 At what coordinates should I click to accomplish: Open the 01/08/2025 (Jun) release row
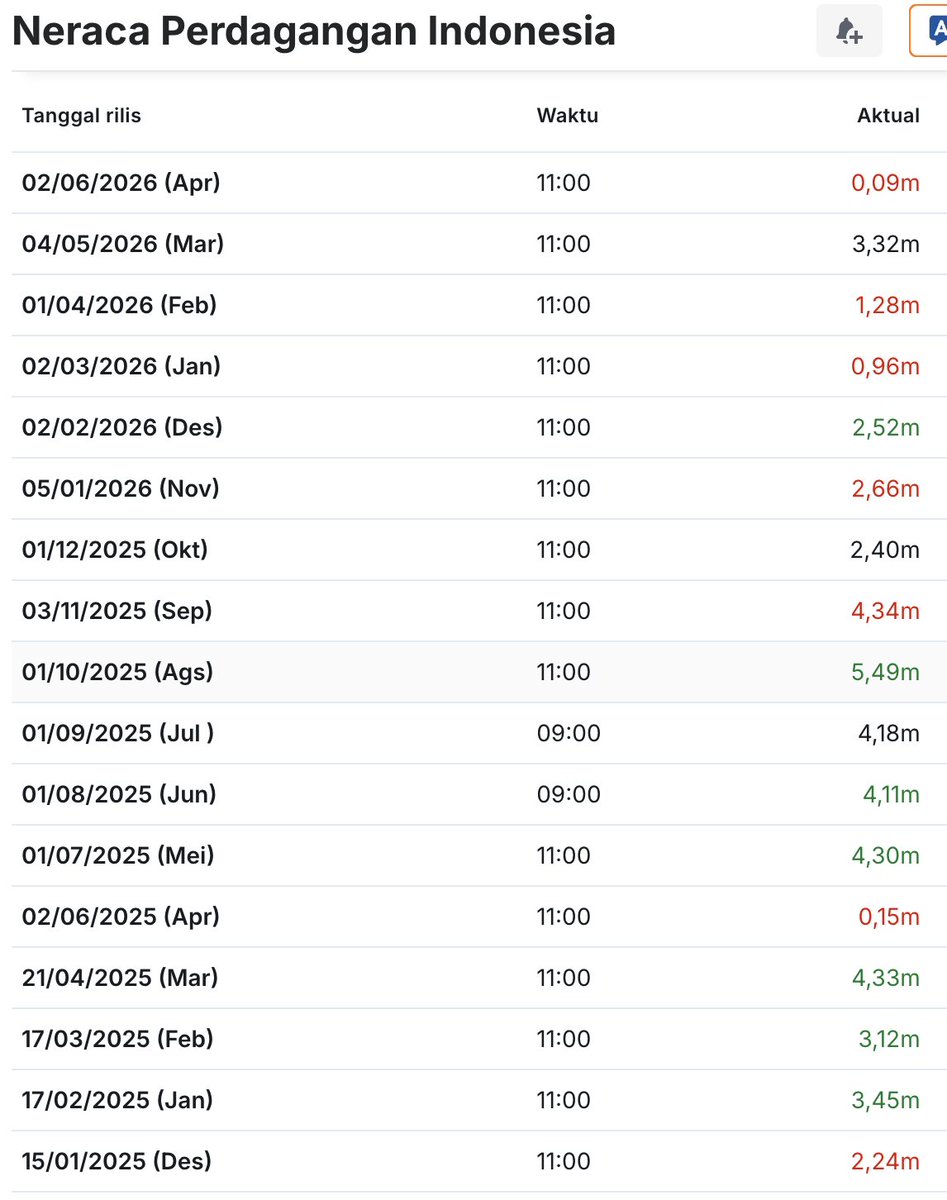479,794
